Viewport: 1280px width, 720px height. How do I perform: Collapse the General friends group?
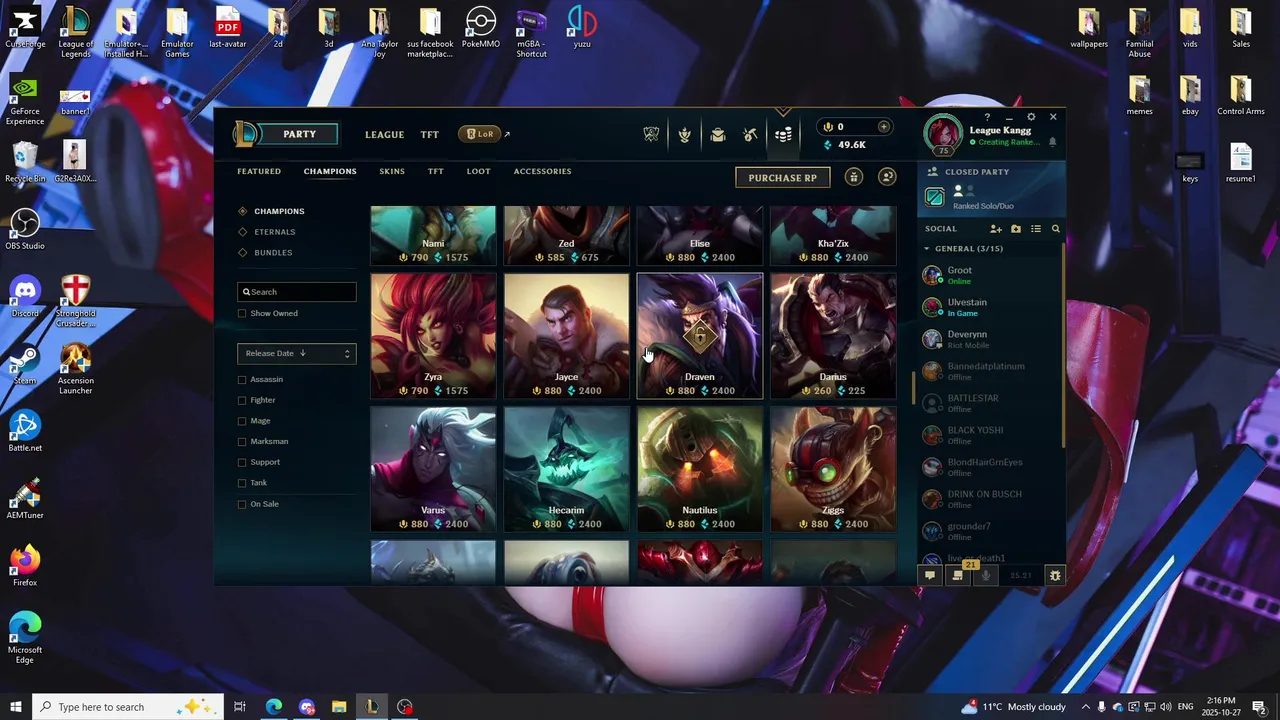point(926,249)
